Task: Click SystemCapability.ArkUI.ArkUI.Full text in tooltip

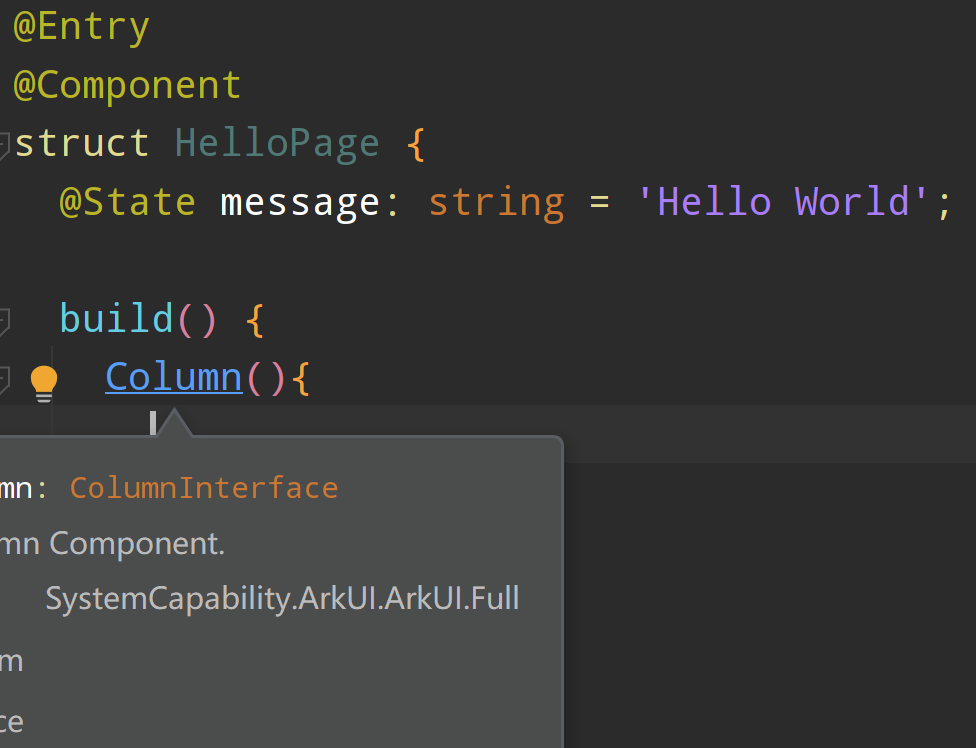Action: tap(282, 598)
